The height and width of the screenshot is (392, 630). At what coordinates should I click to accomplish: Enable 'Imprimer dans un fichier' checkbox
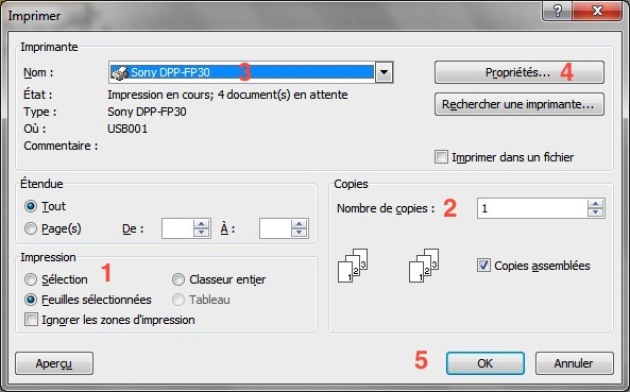click(441, 157)
